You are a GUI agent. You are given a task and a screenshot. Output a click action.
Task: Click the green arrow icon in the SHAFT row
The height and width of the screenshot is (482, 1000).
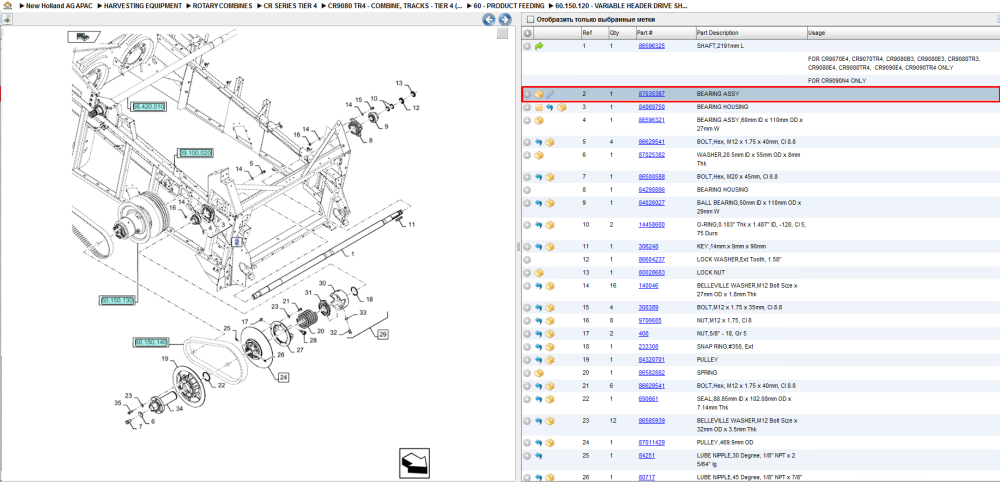click(x=539, y=46)
